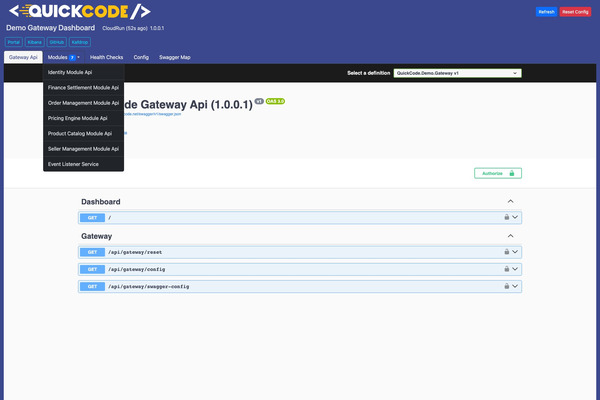
Task: Expand the root GET / endpoint chevron
Action: (515, 217)
